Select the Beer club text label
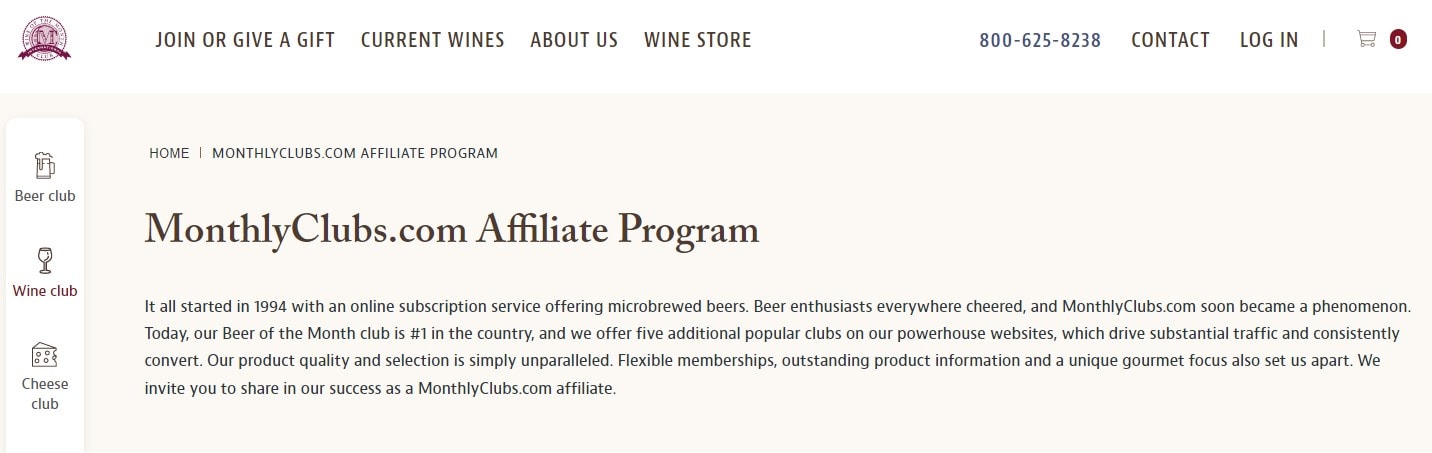 pyautogui.click(x=45, y=196)
